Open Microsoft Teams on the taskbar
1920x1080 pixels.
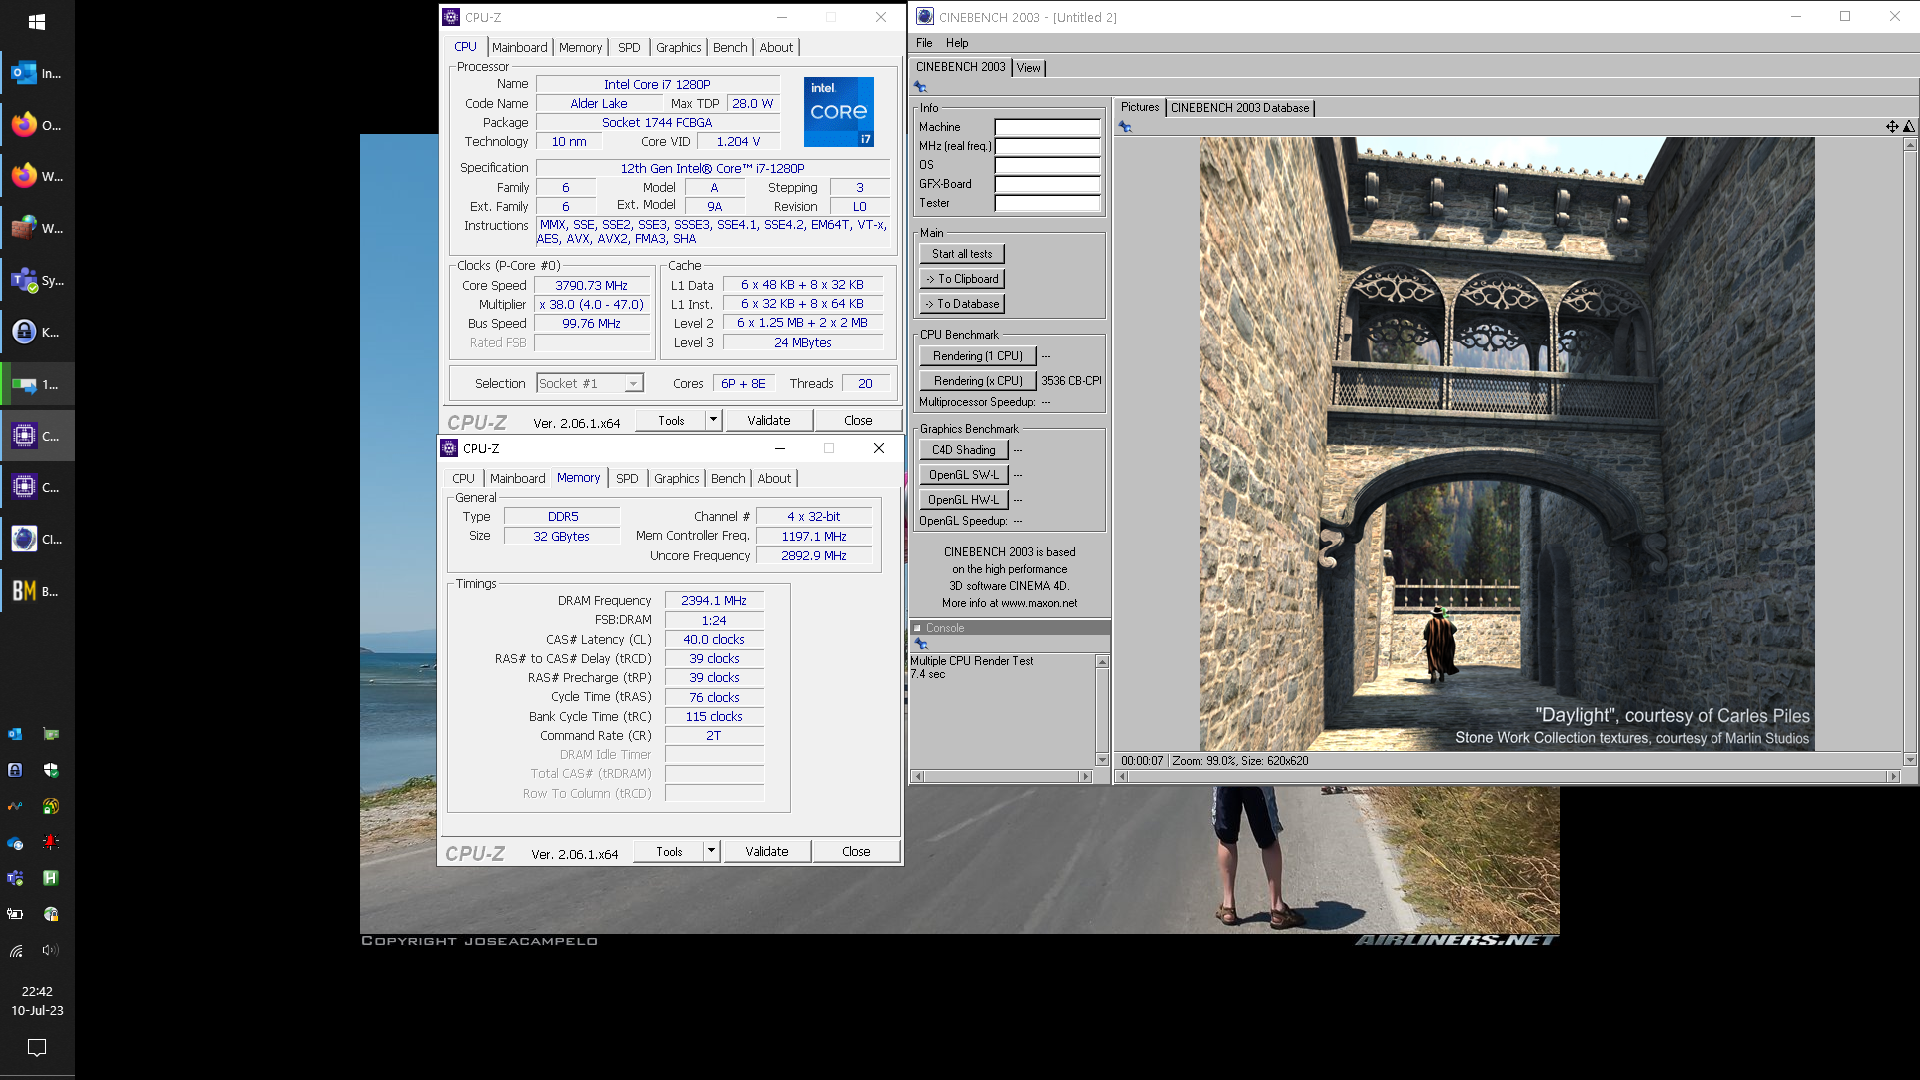pos(37,281)
